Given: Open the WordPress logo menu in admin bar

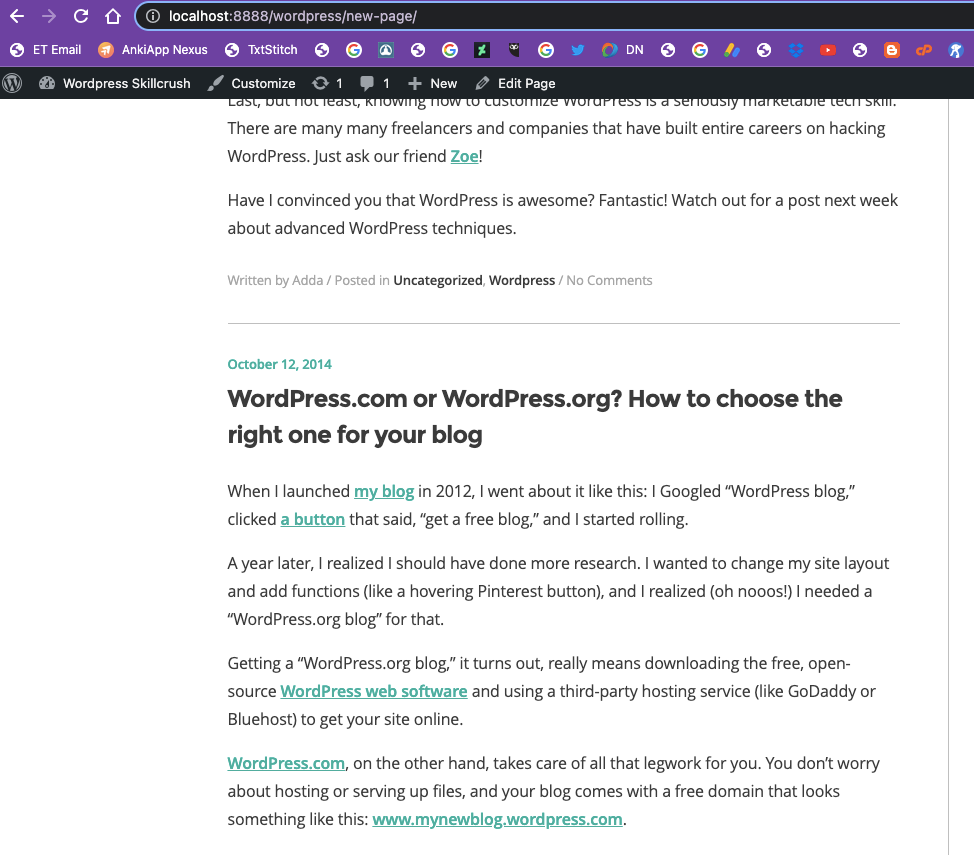Looking at the screenshot, I should point(12,83).
